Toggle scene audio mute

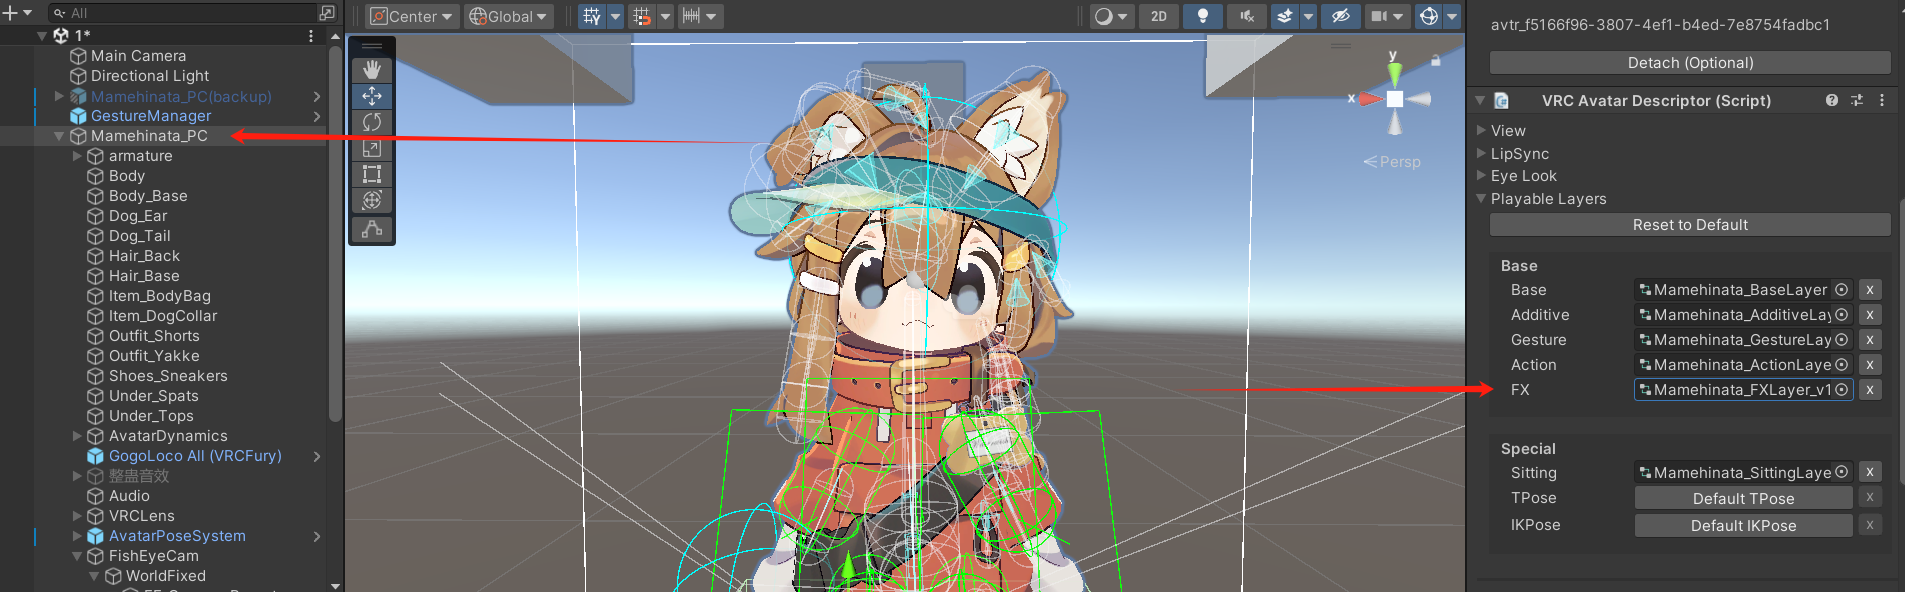pos(1247,16)
